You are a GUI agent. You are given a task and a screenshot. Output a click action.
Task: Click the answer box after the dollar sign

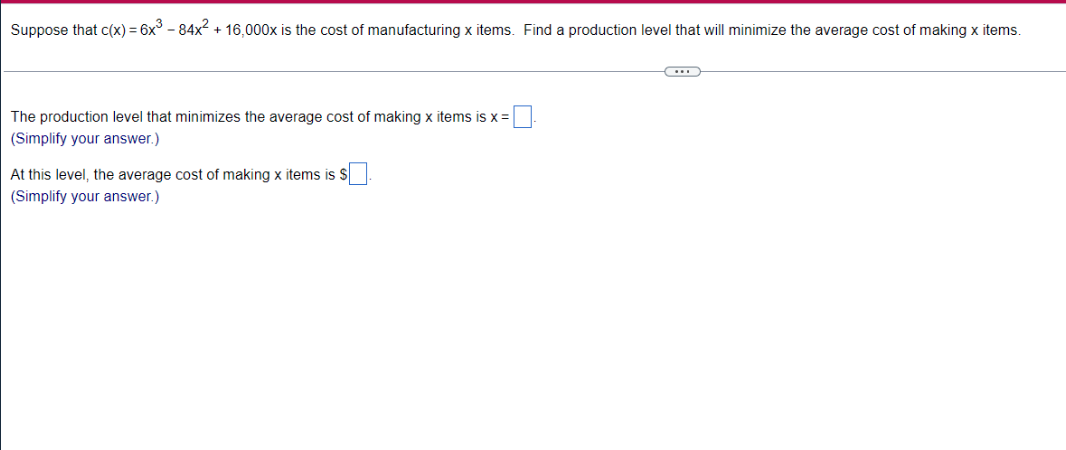pyautogui.click(x=358, y=175)
